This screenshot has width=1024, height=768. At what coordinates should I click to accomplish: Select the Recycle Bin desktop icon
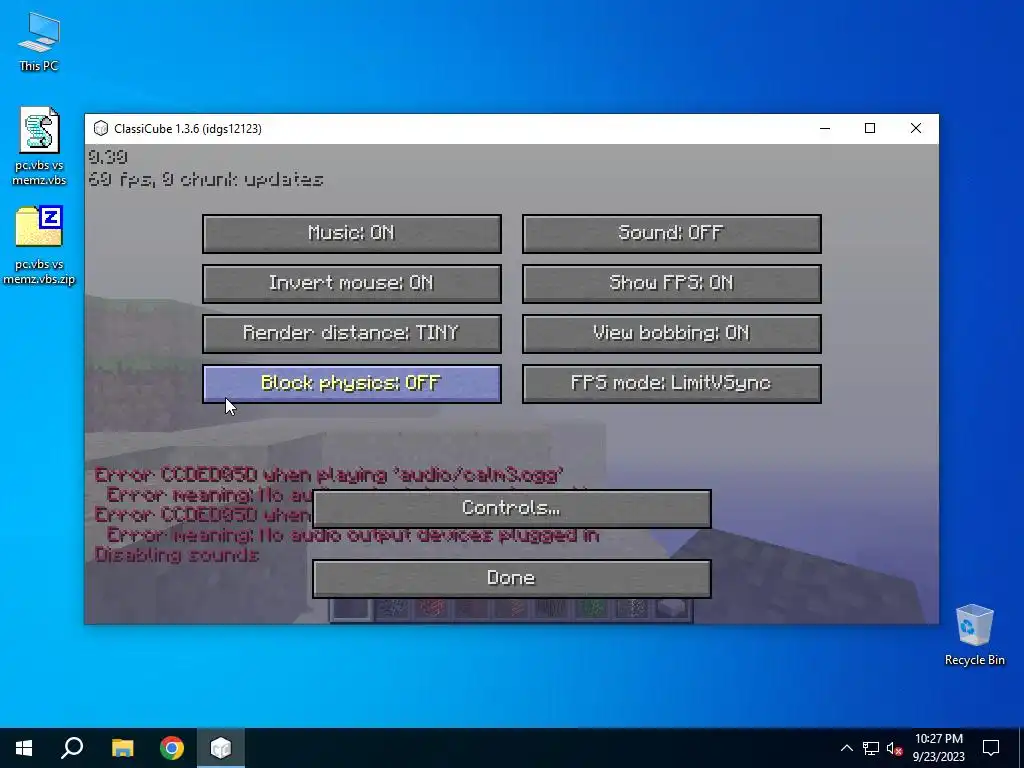tap(974, 635)
